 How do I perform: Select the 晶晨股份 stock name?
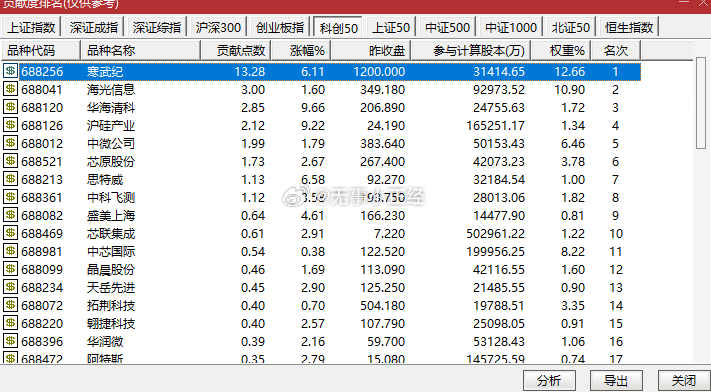[x=111, y=270]
